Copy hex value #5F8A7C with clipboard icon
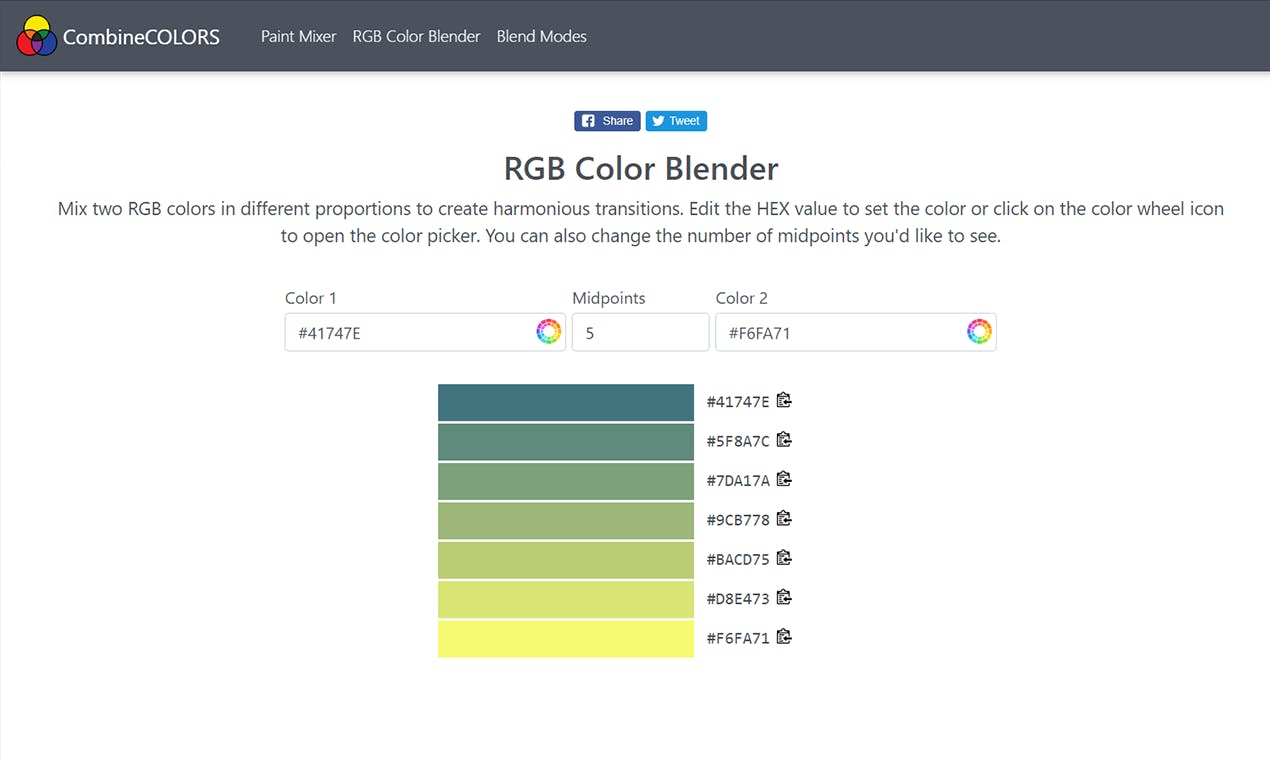The height and width of the screenshot is (761, 1270). (x=784, y=440)
